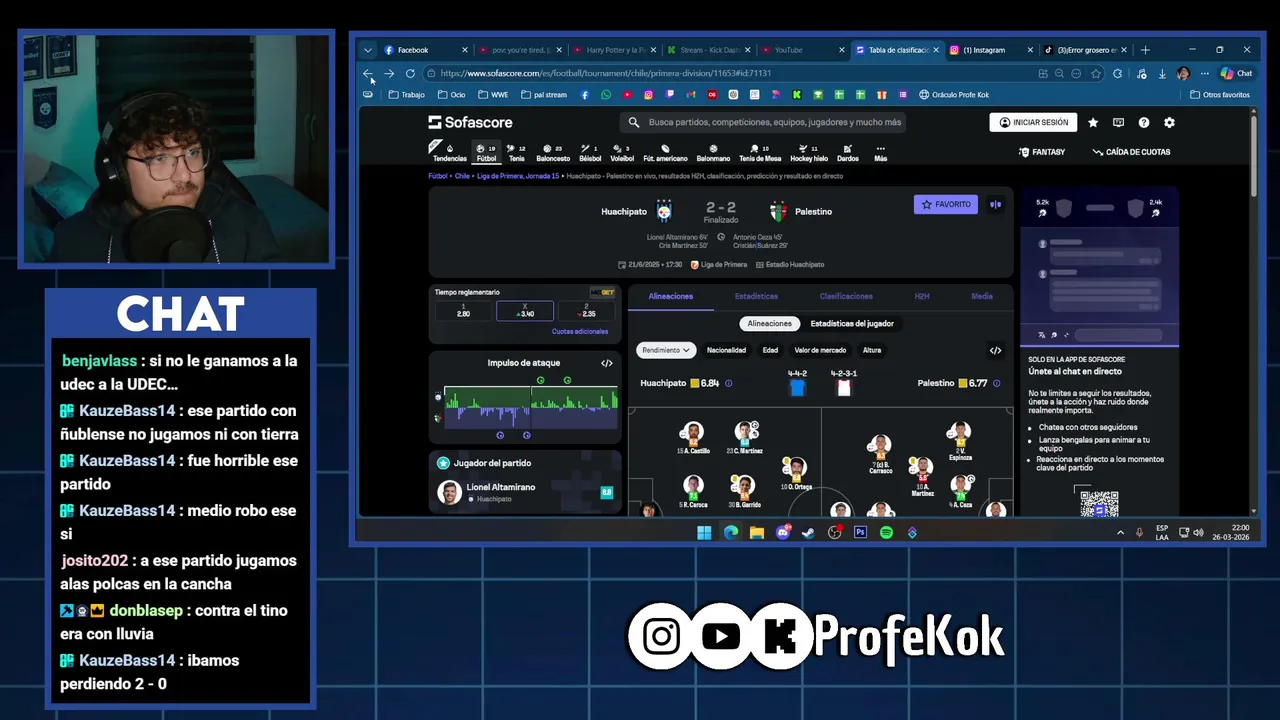Screen dimensions: 1280x720
Task: Select Tendencias sport category
Action: 449,152
